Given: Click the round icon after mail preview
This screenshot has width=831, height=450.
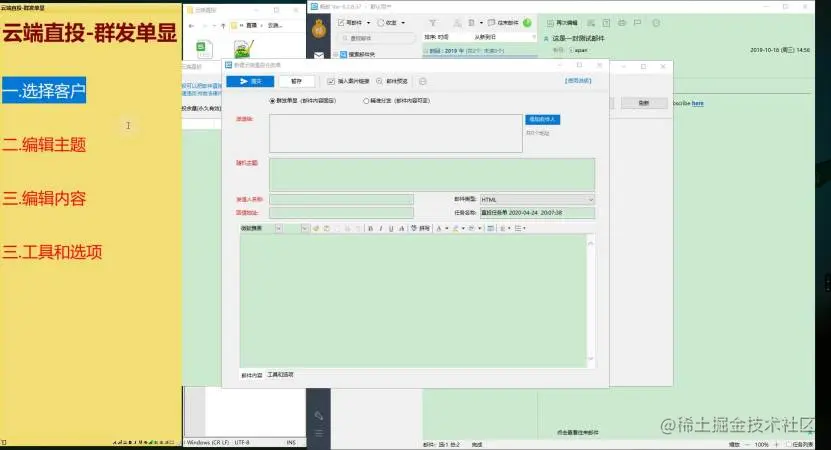Looking at the screenshot, I should (422, 81).
